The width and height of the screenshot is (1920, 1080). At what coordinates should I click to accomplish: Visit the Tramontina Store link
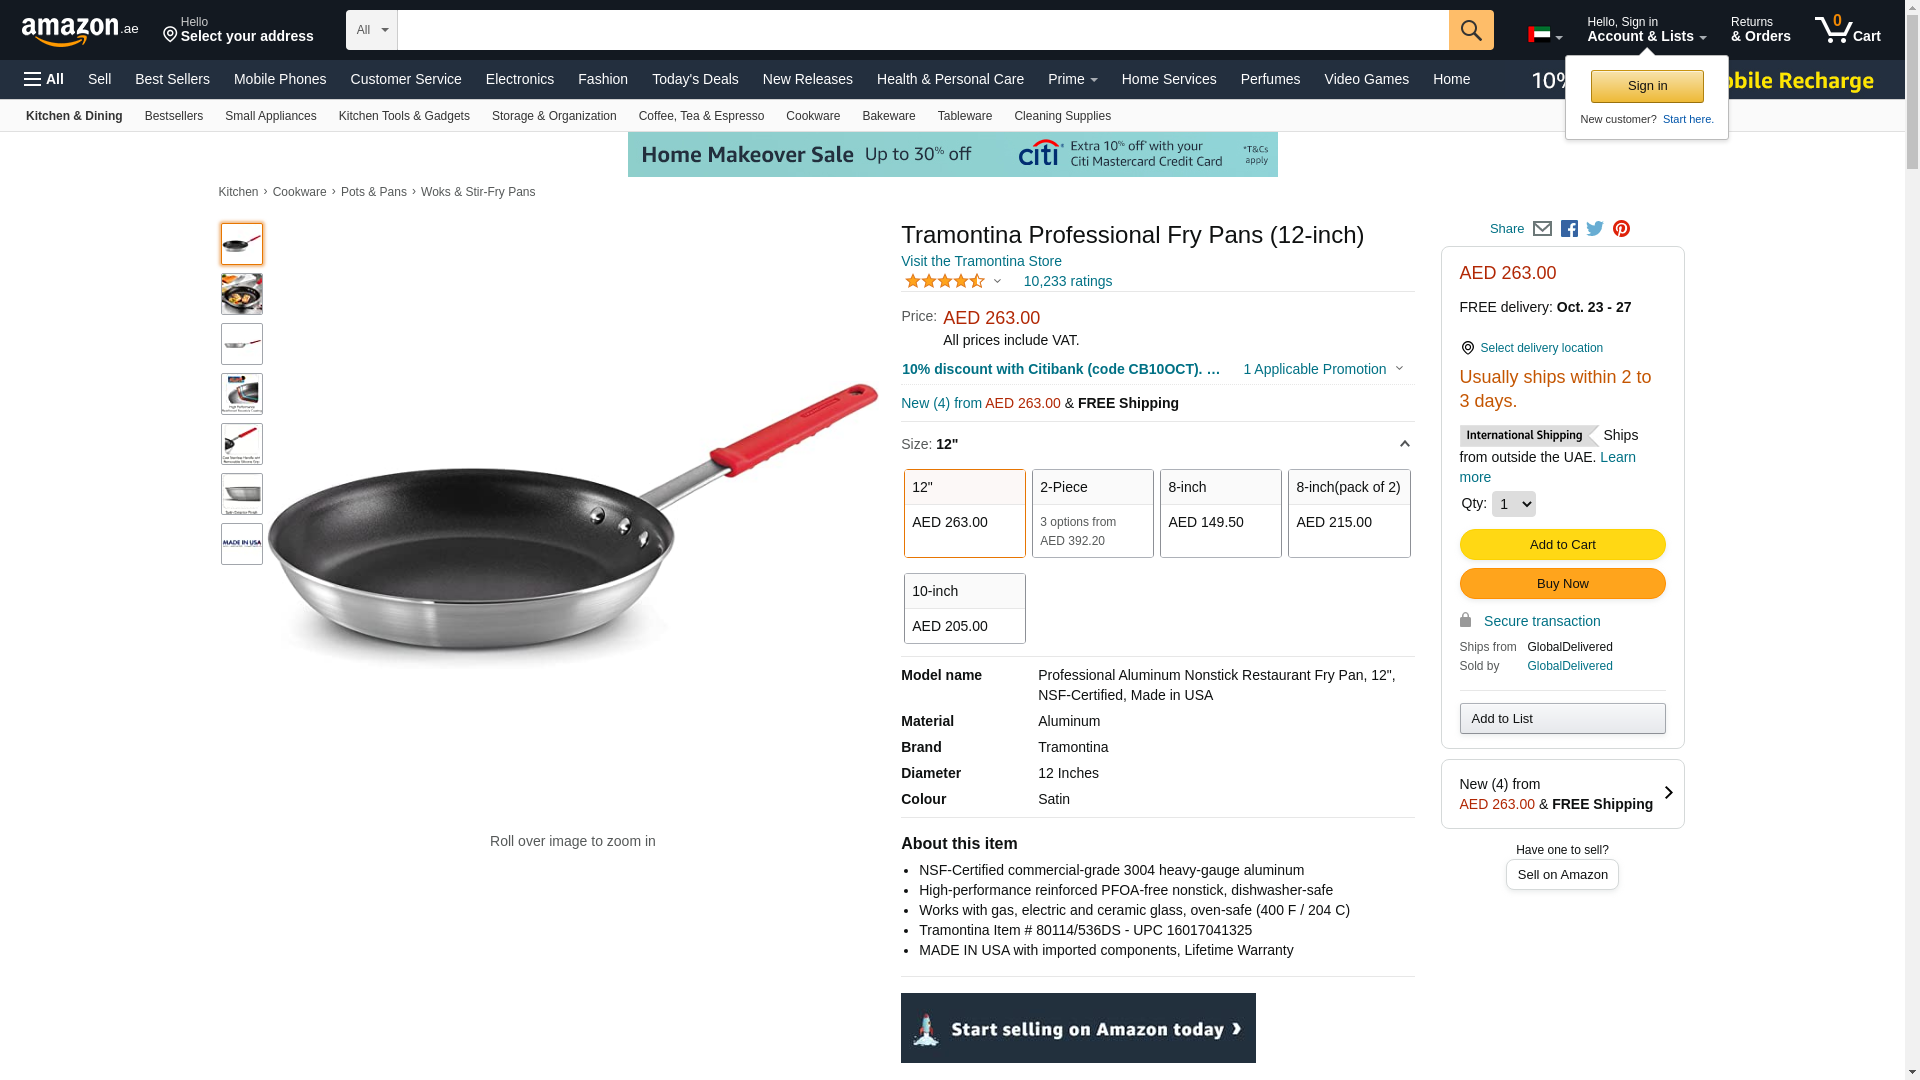click(x=981, y=261)
